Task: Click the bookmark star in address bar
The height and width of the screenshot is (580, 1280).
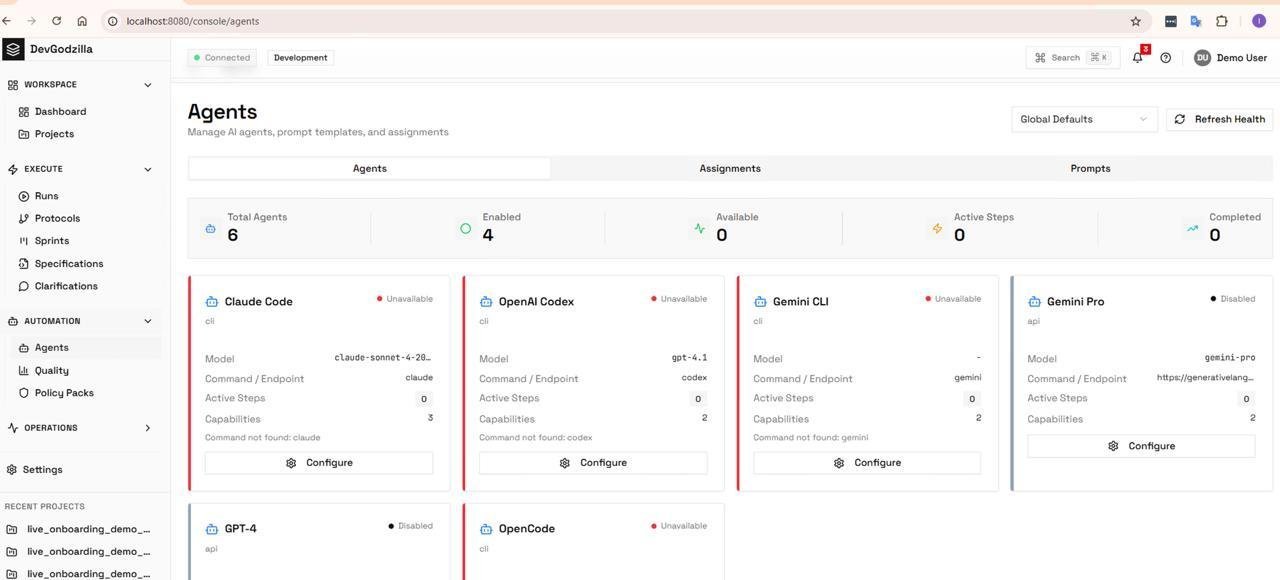Action: (x=1135, y=21)
